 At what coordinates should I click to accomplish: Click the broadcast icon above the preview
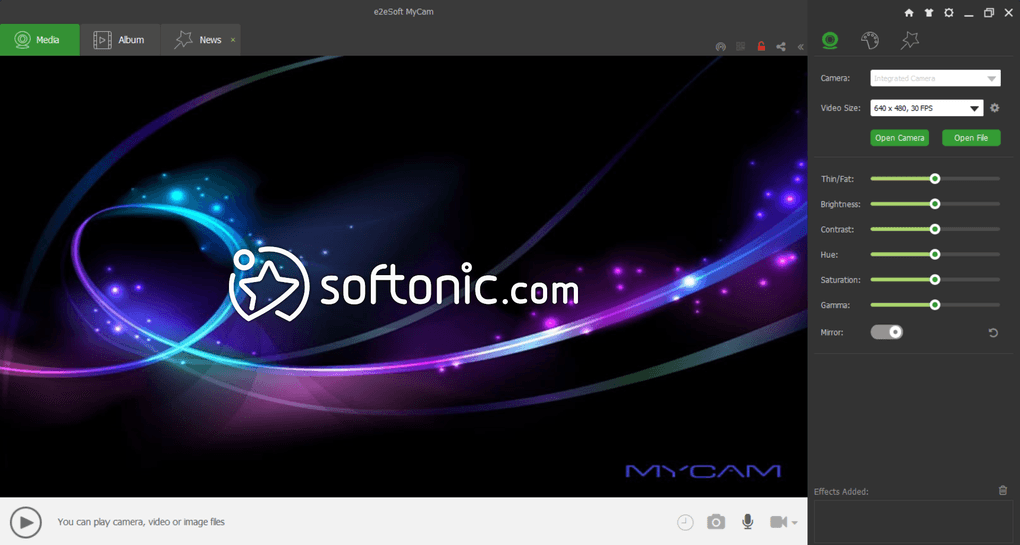721,47
